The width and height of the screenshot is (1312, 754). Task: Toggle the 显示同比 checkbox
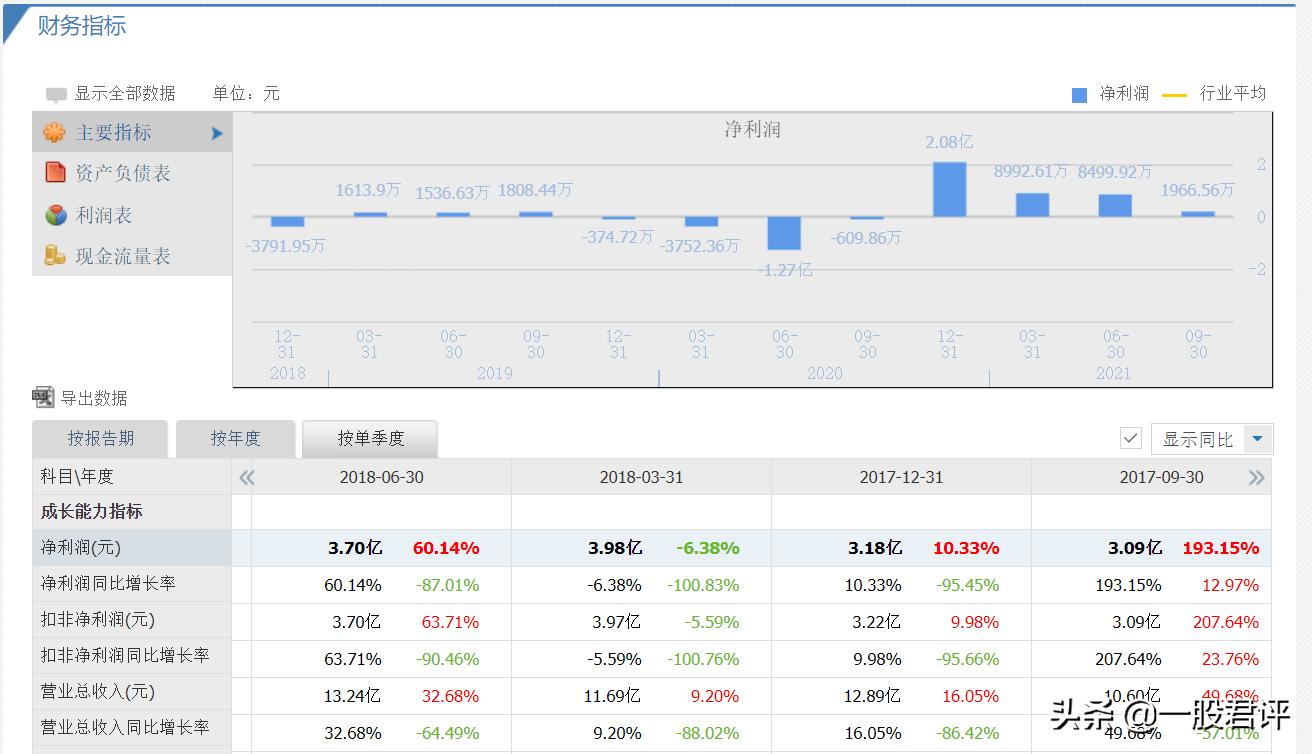(1131, 438)
